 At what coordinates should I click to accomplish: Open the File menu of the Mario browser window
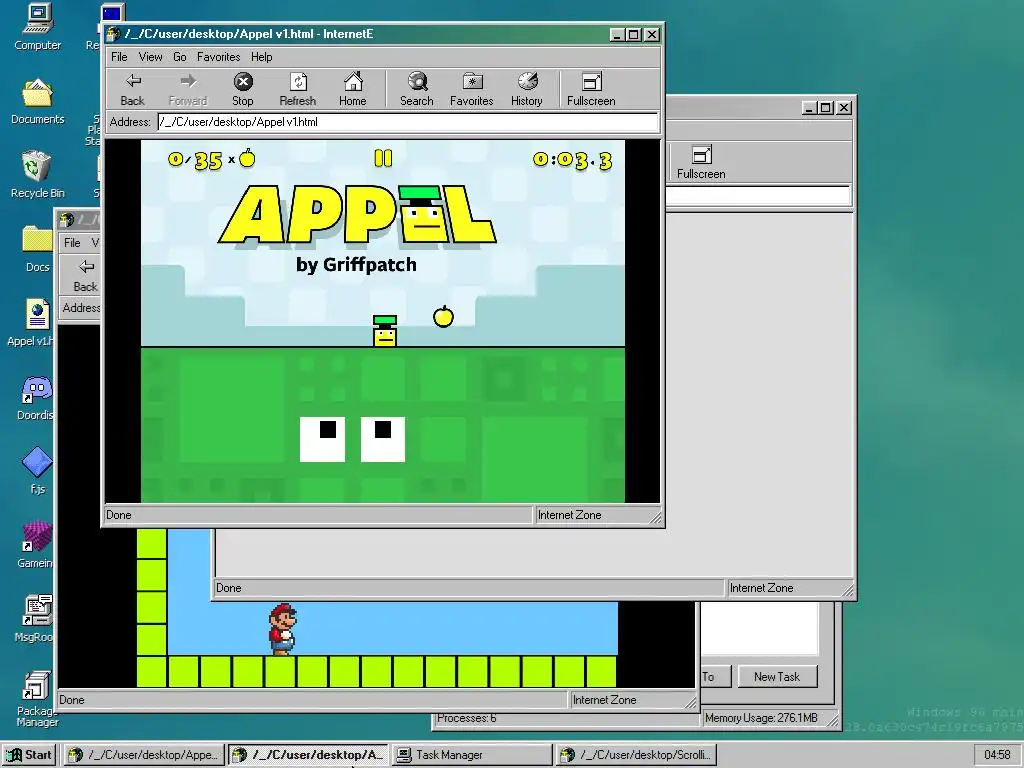click(x=72, y=243)
